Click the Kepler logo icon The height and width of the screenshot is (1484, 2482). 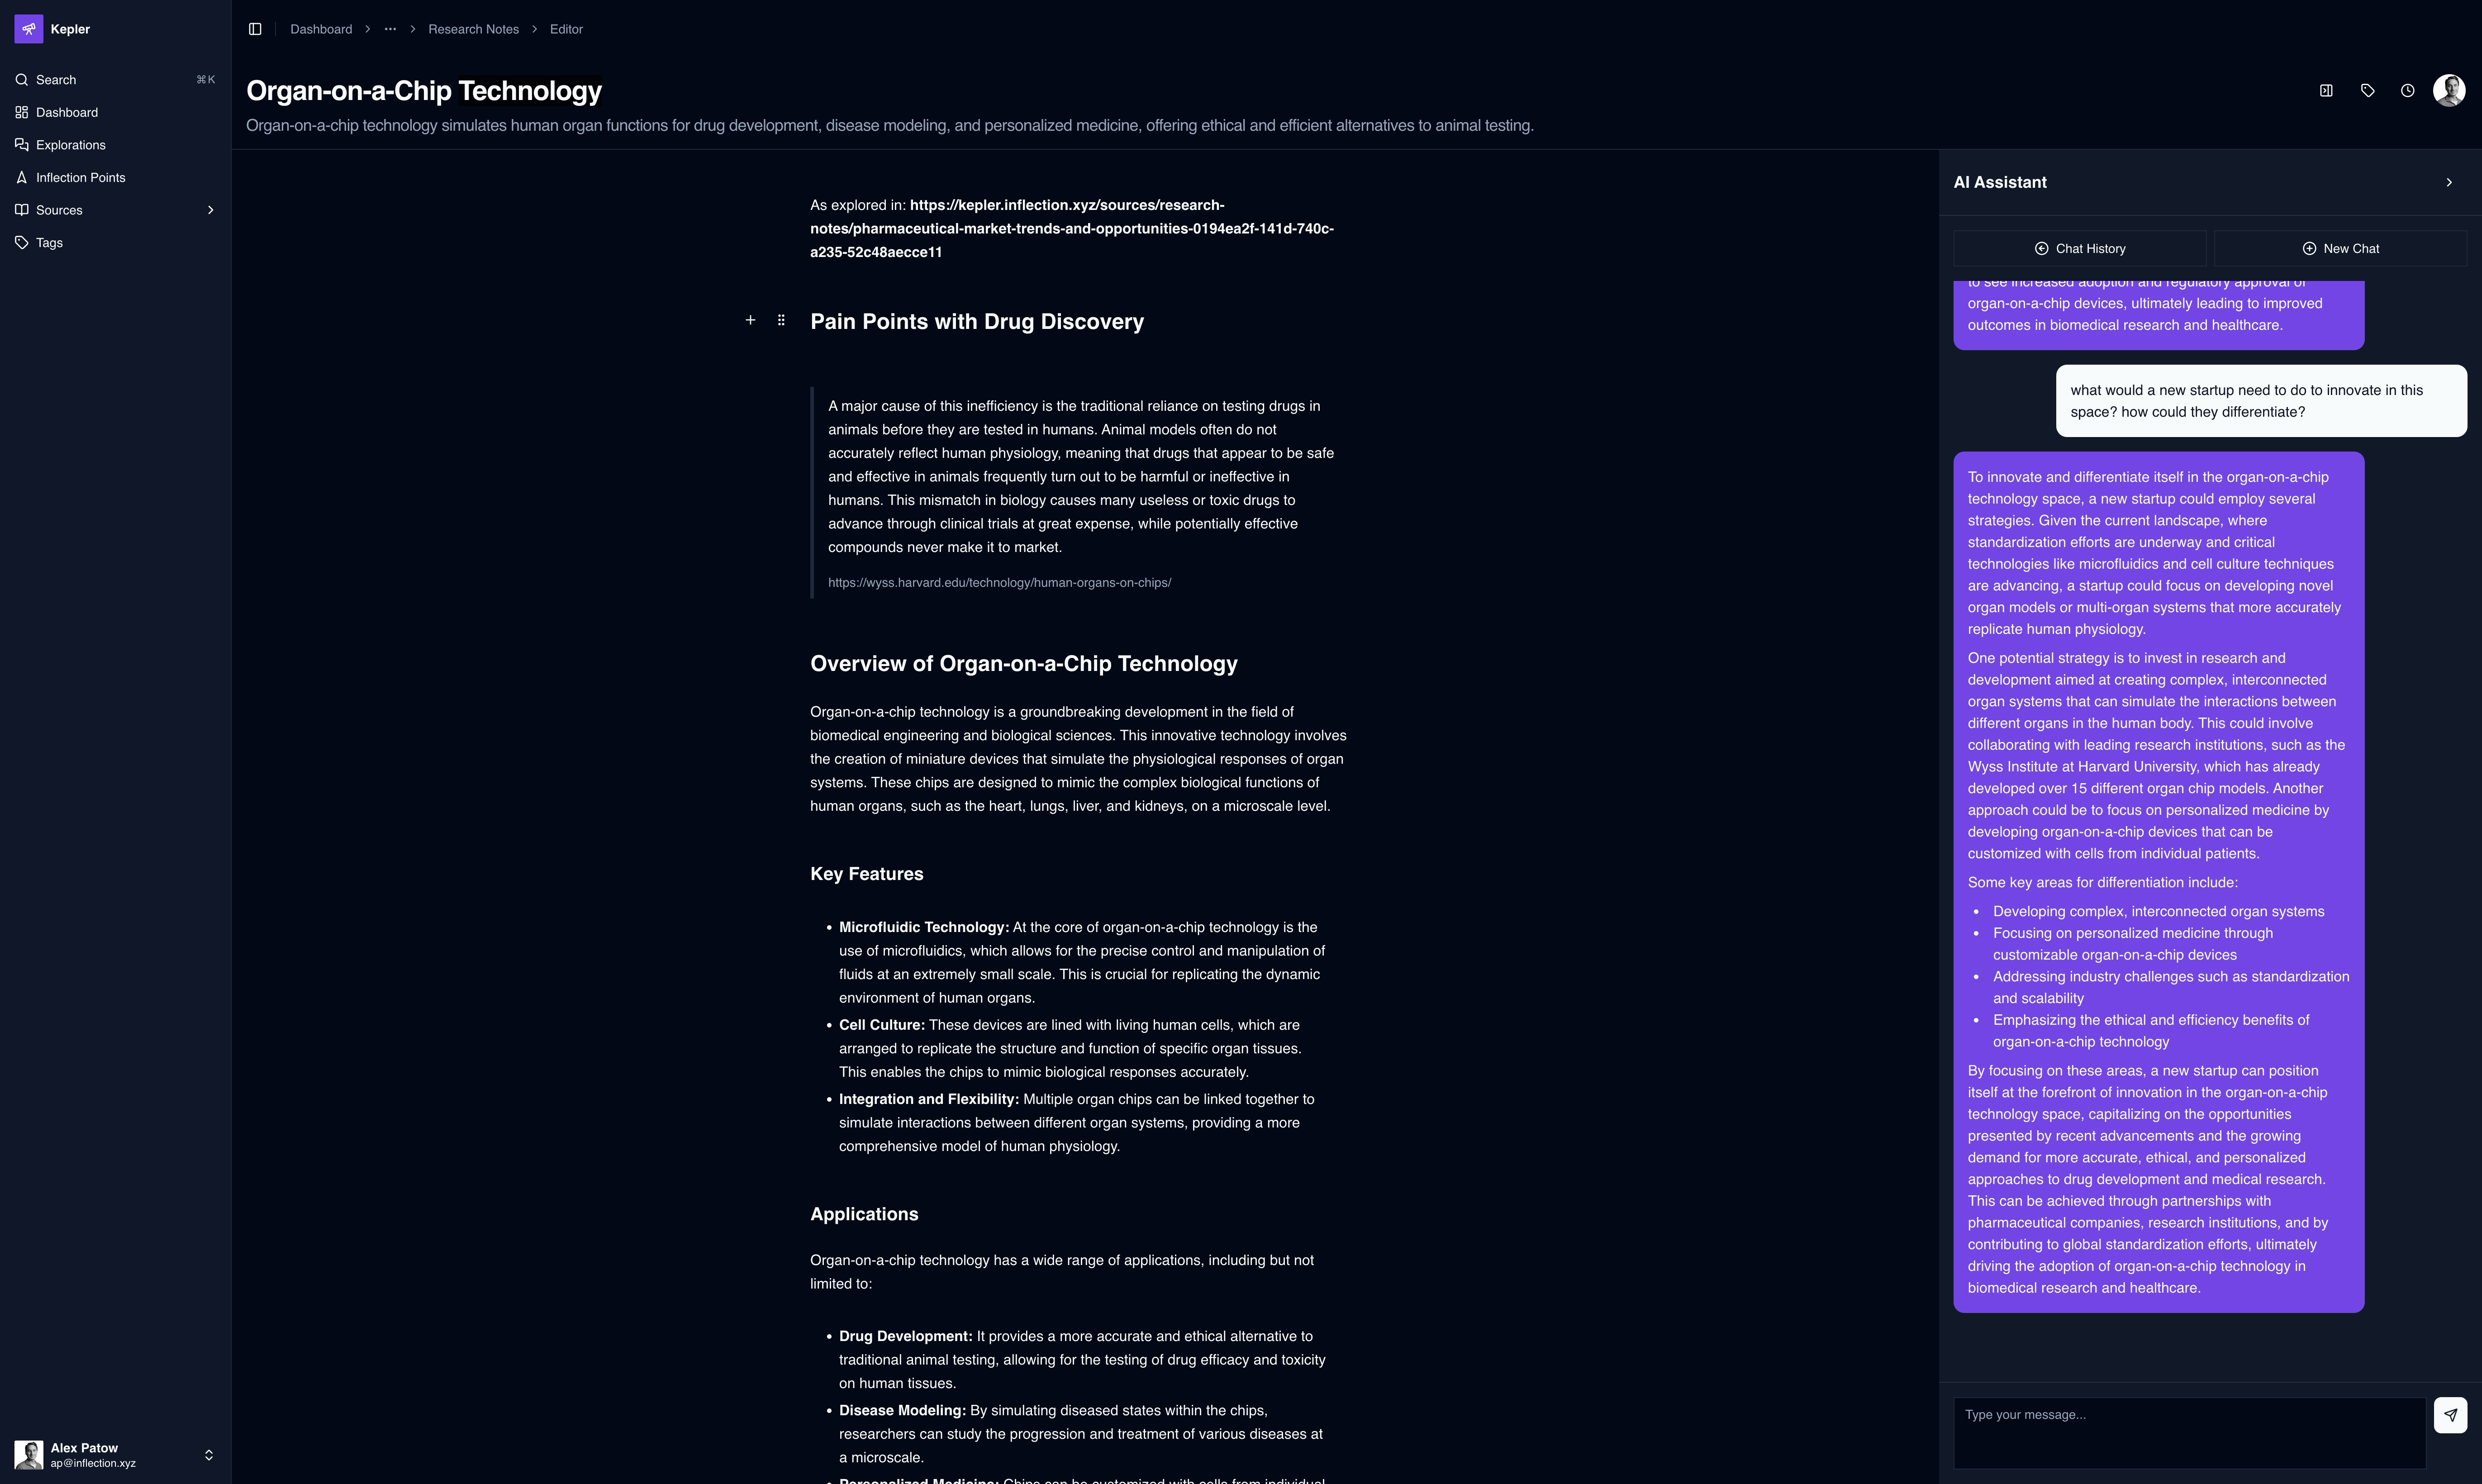point(28,29)
